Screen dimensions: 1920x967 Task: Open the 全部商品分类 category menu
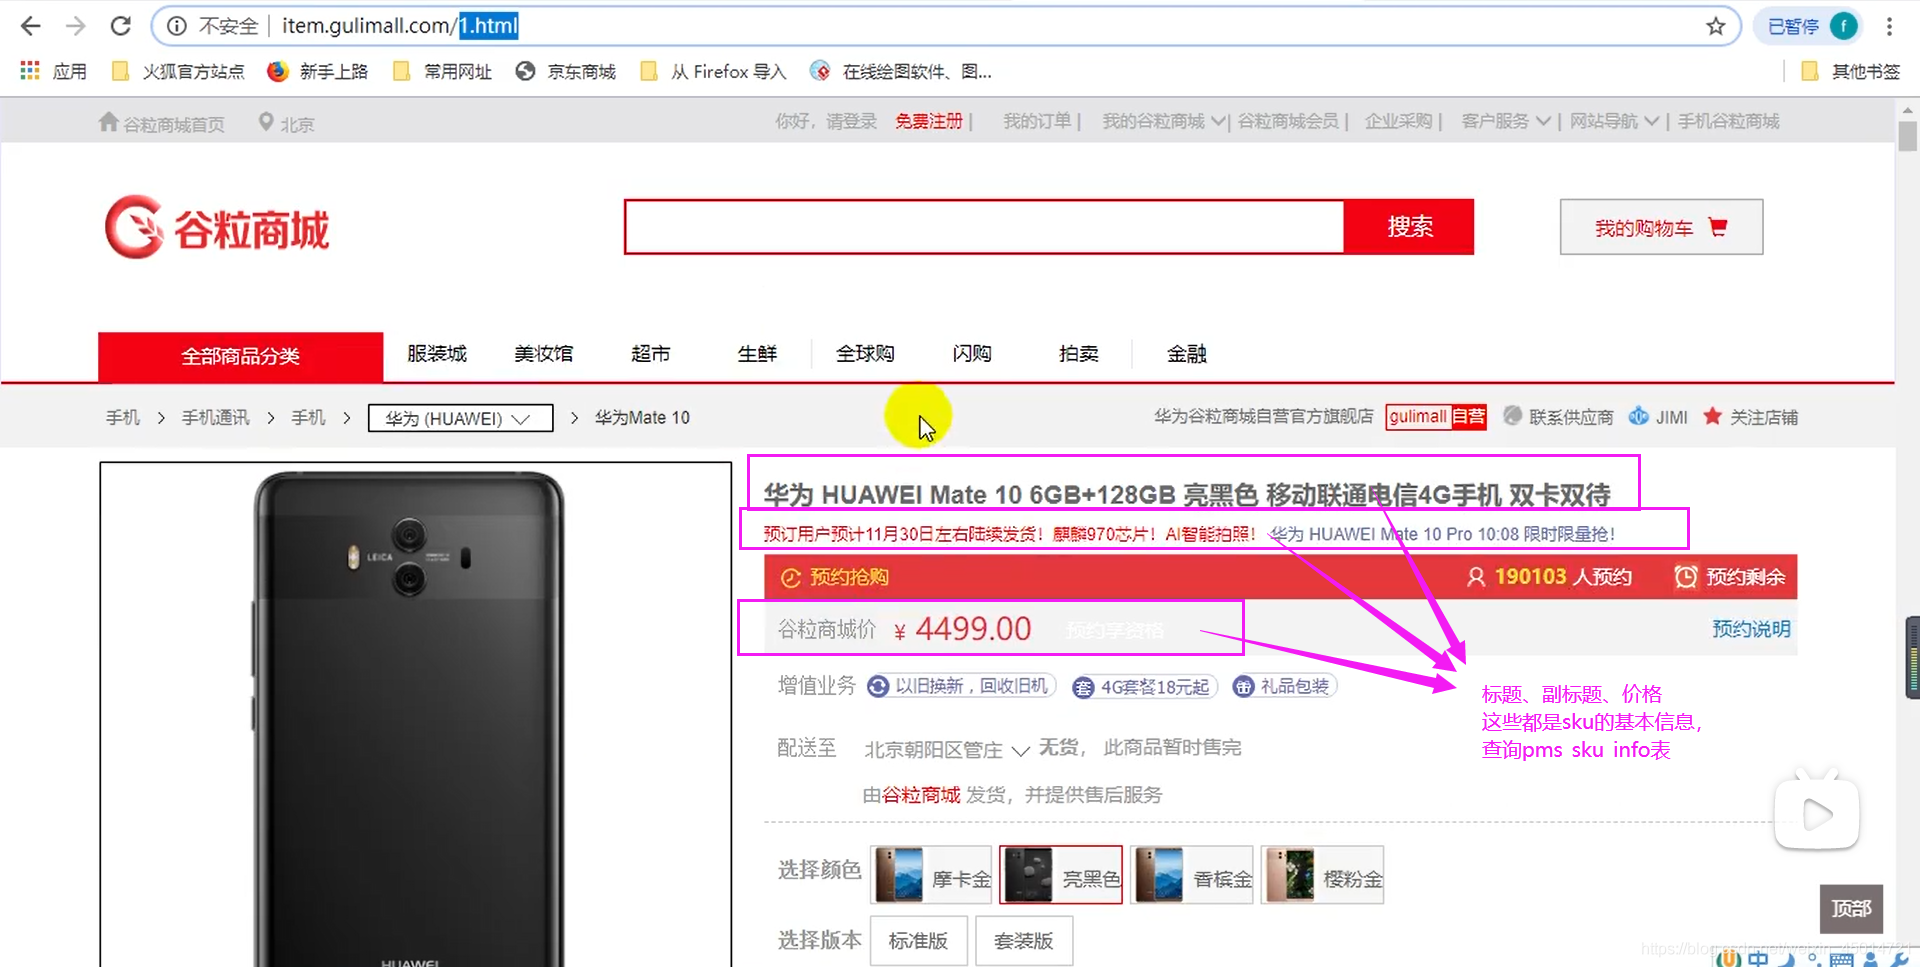pos(240,356)
